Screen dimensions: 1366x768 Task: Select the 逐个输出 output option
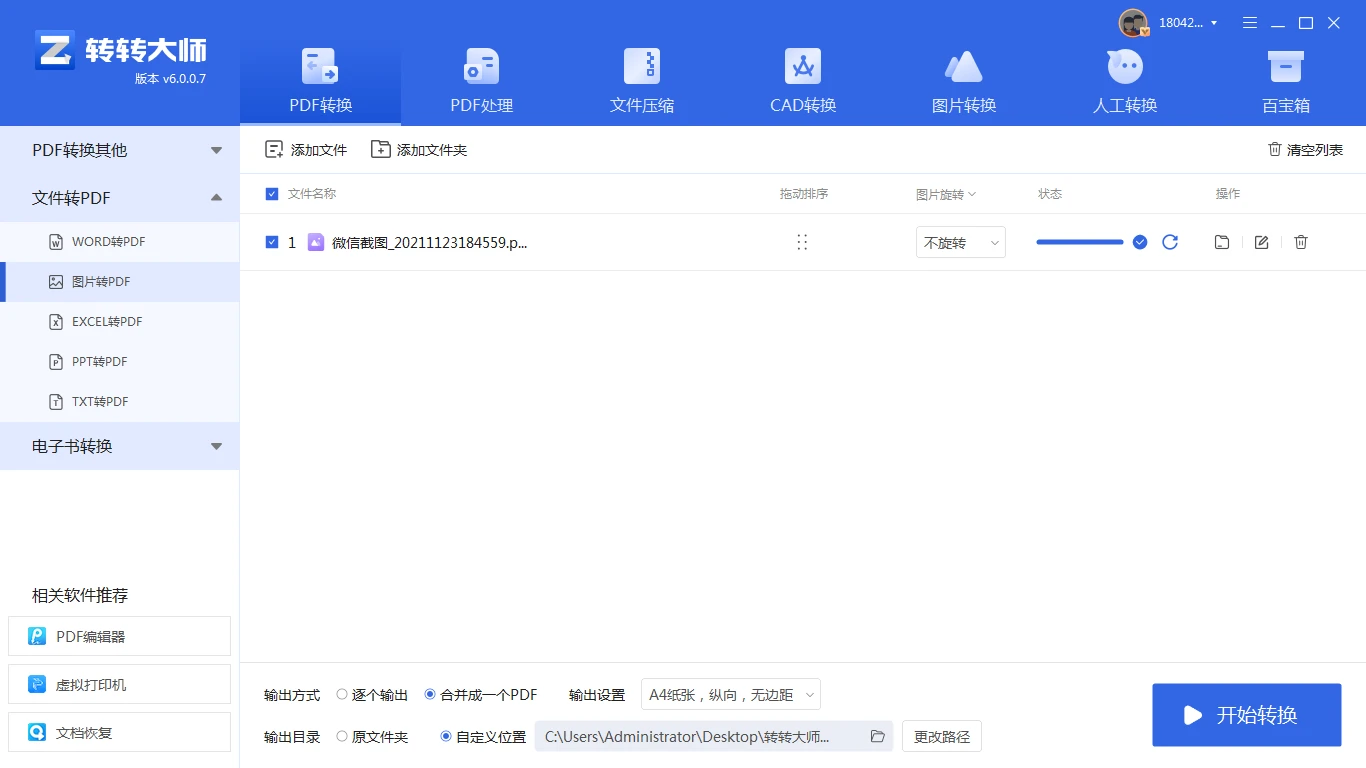click(342, 694)
